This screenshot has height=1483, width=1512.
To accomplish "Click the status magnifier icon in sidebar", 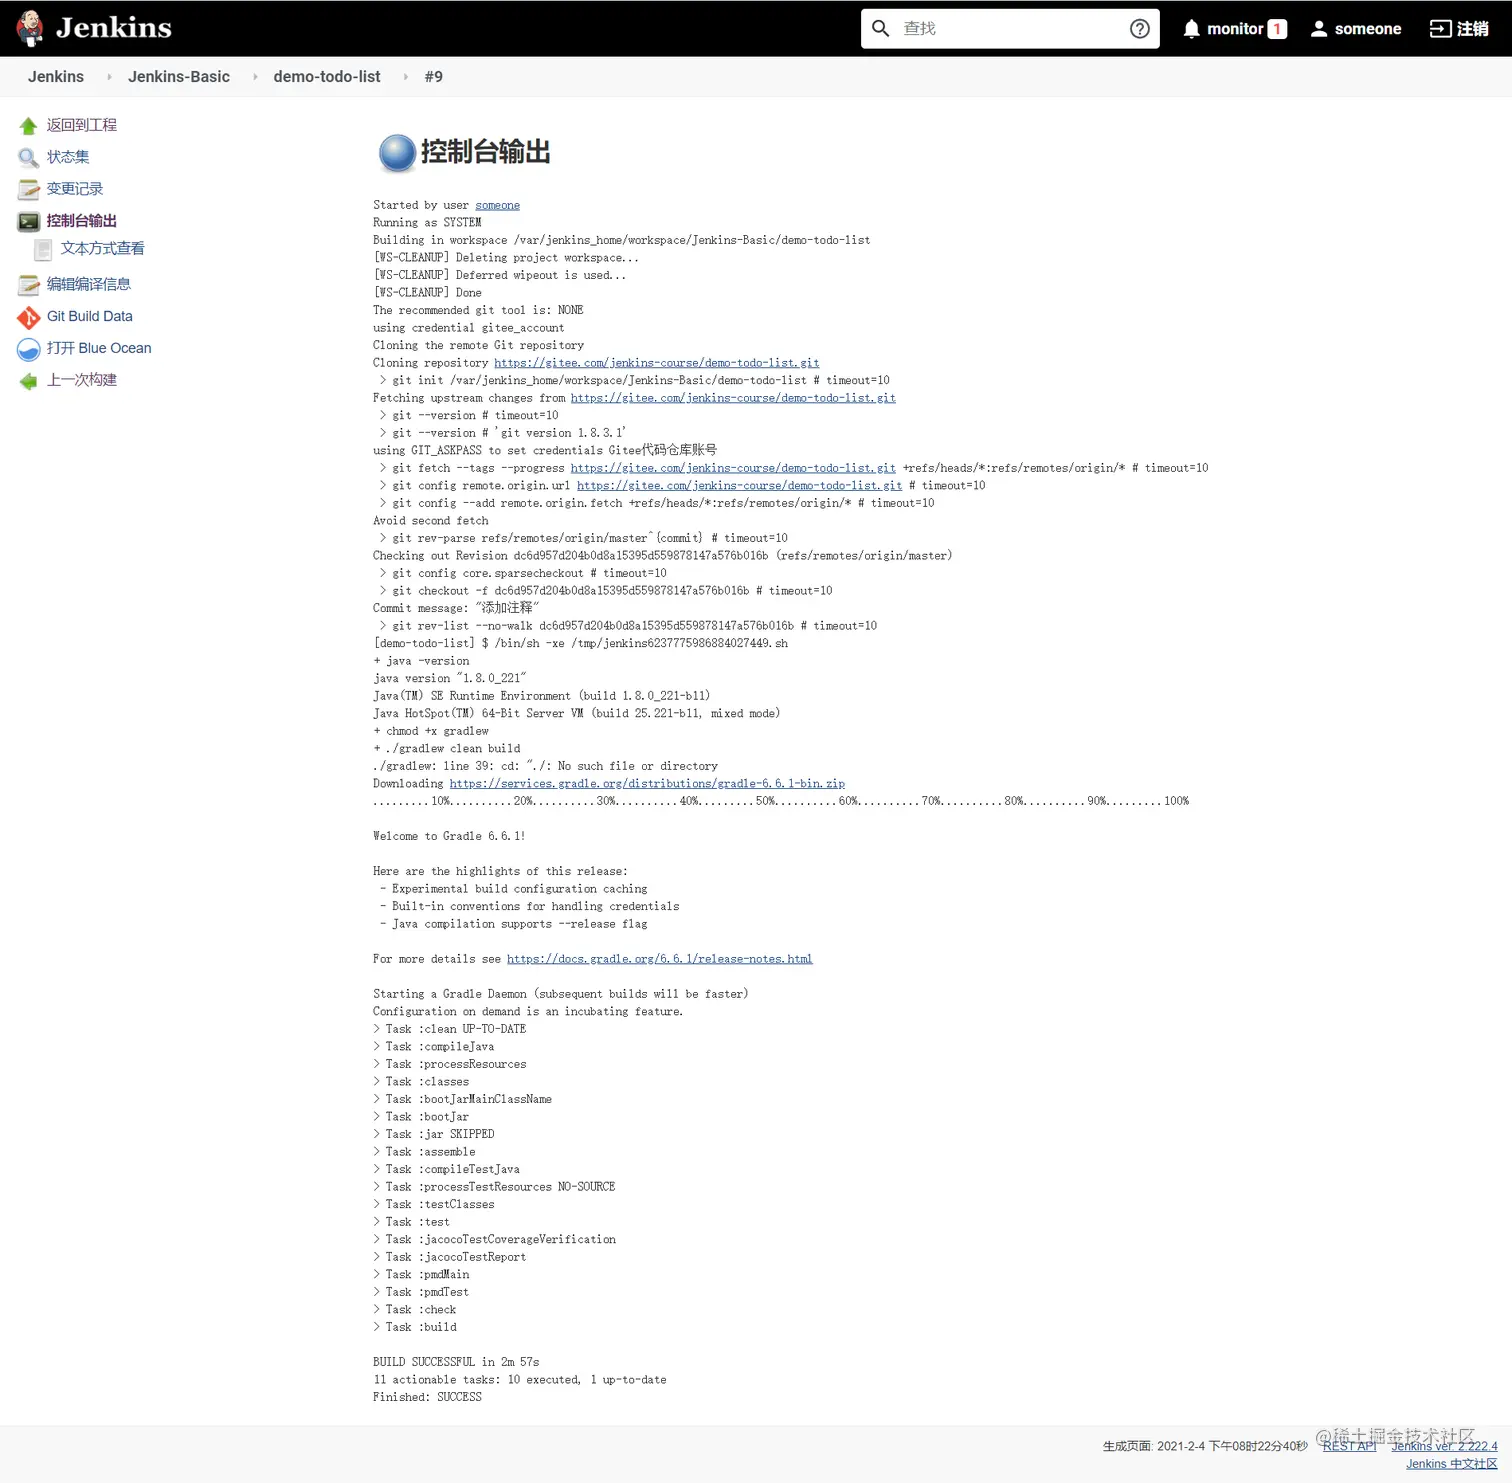I will pos(29,158).
